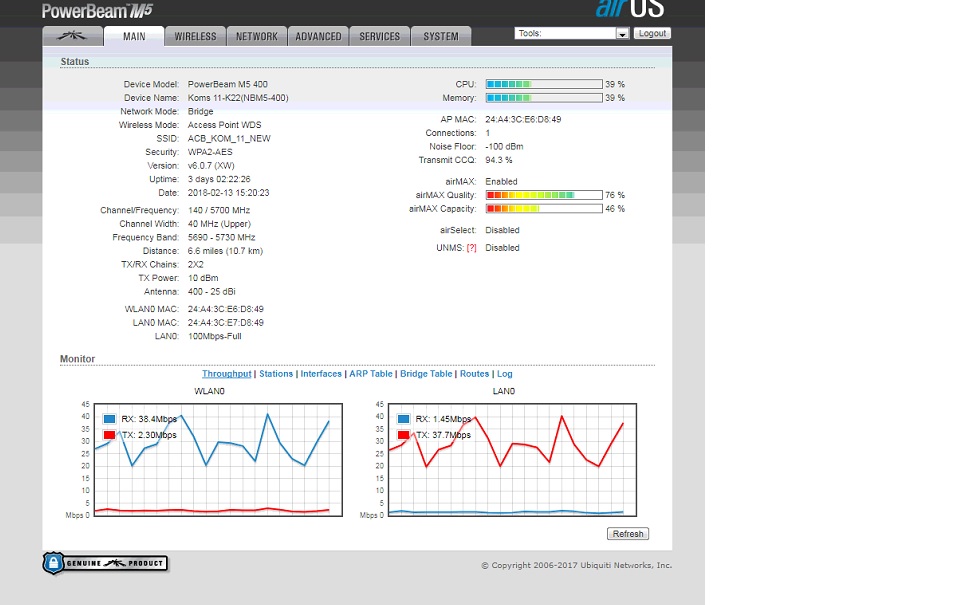Open the Stations monitor link
This screenshot has height=605, width=960.
coord(276,374)
